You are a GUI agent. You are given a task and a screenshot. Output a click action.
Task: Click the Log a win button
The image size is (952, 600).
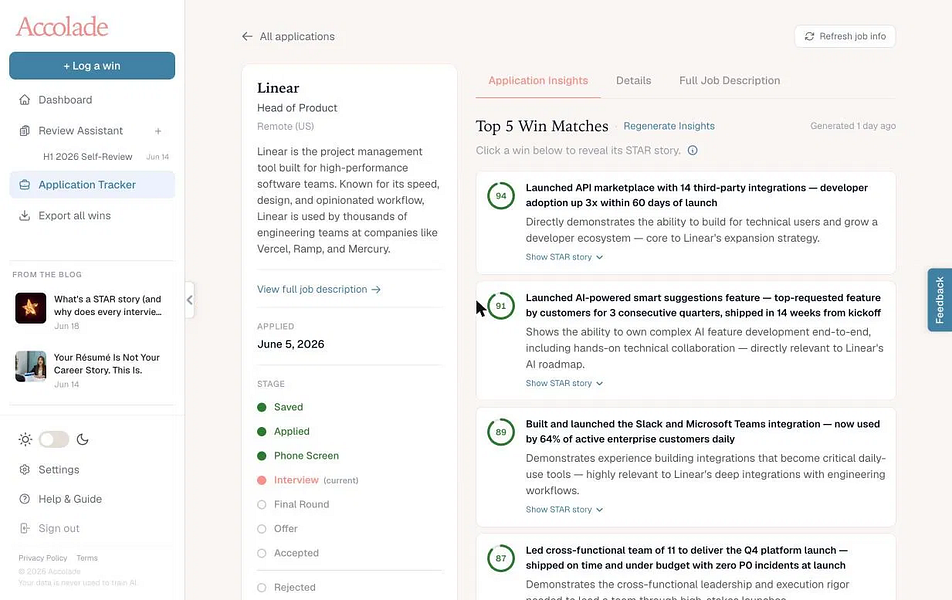tap(92, 66)
